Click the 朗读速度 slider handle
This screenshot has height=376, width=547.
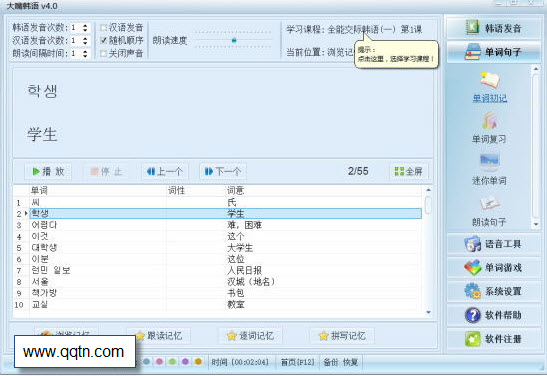coord(234,40)
